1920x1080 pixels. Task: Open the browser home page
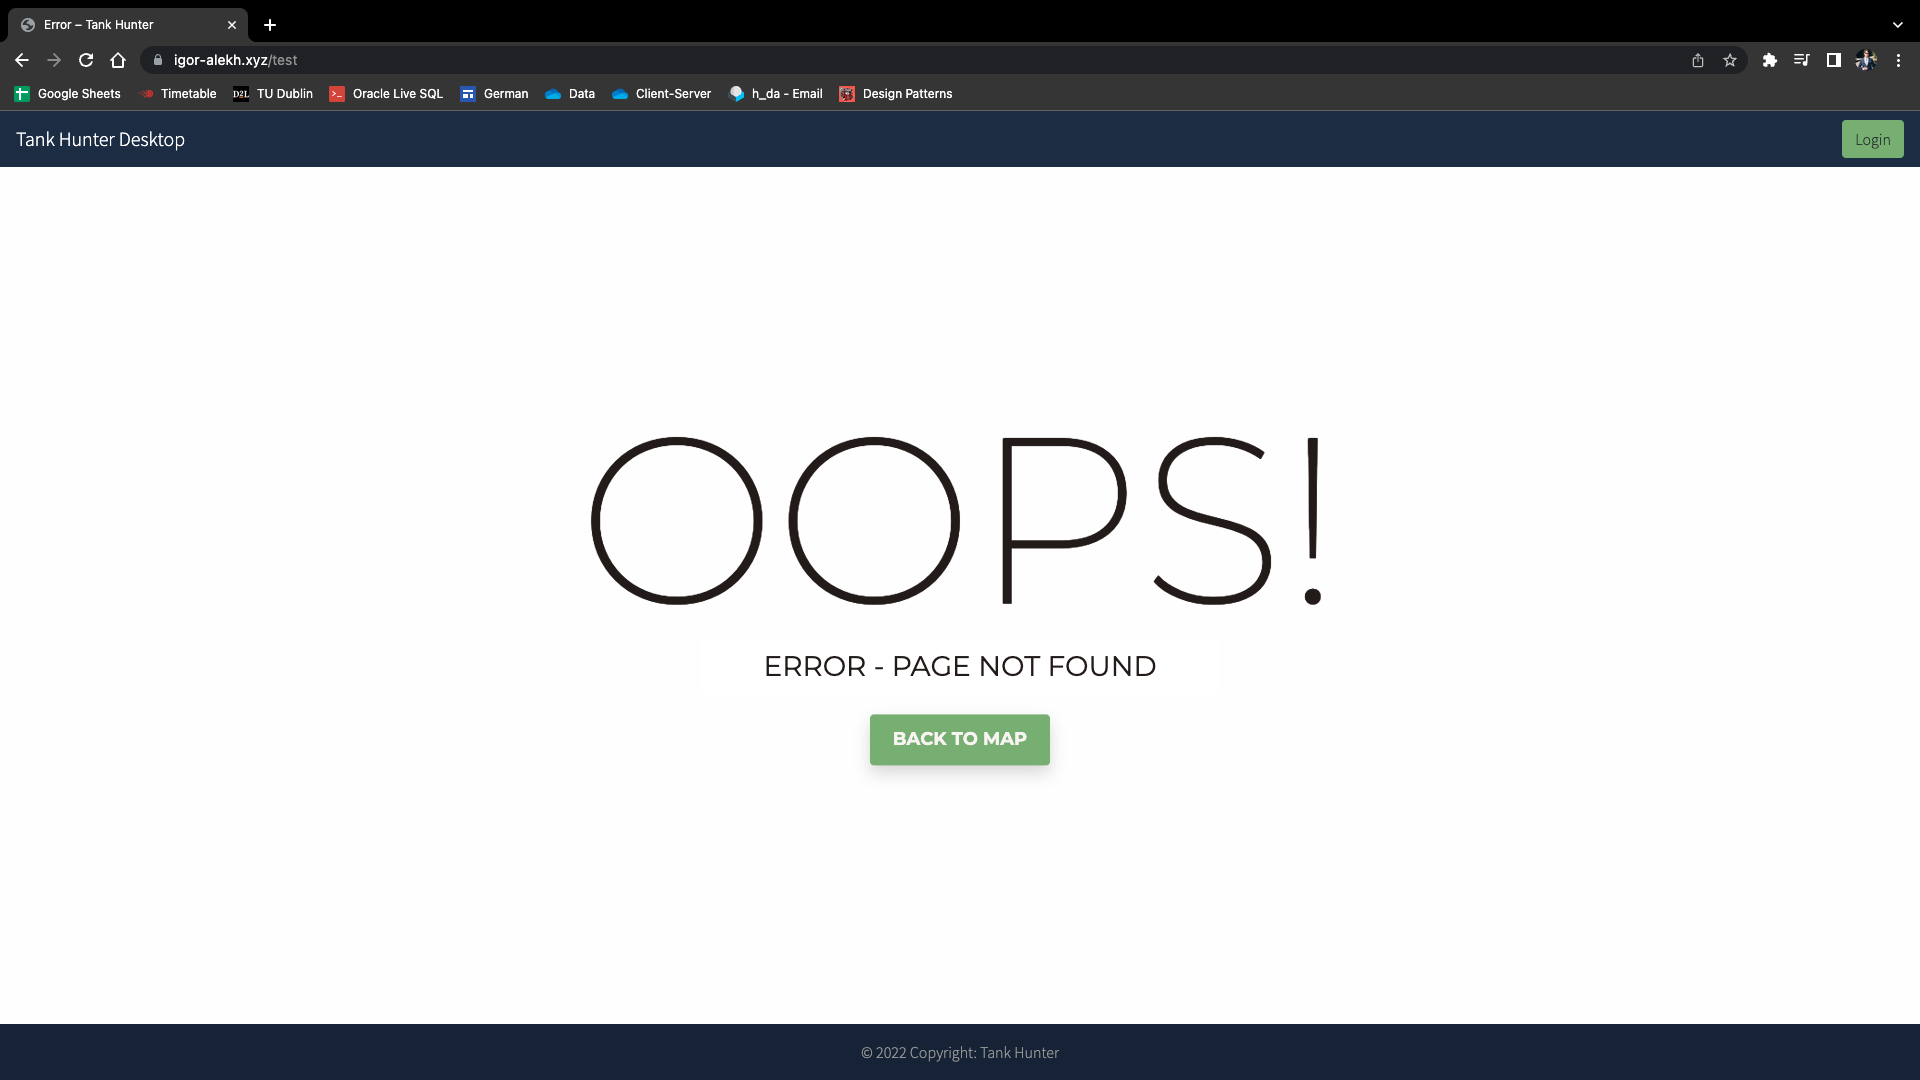pyautogui.click(x=118, y=60)
